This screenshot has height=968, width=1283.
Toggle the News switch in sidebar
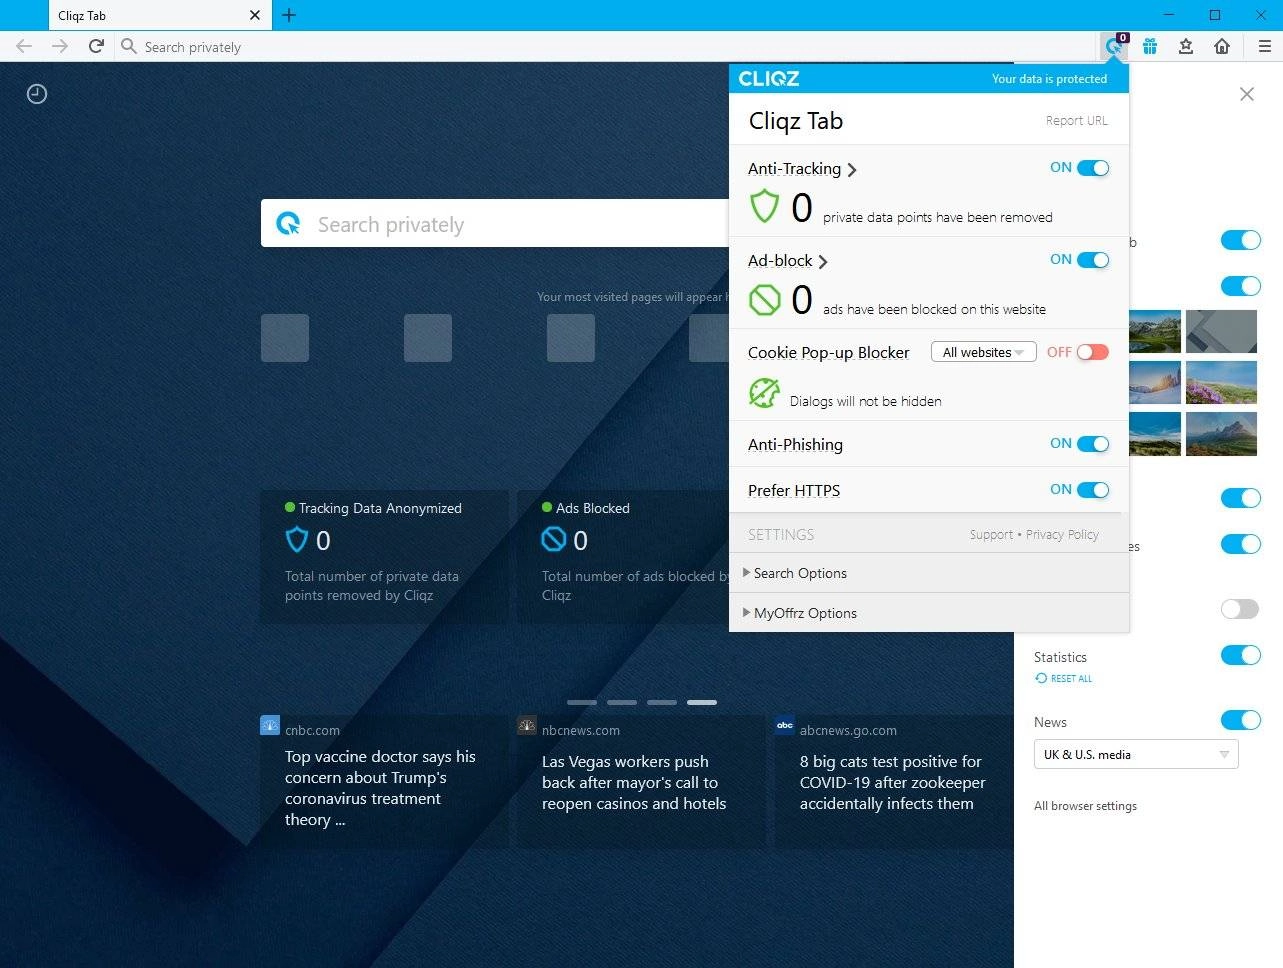pos(1240,720)
